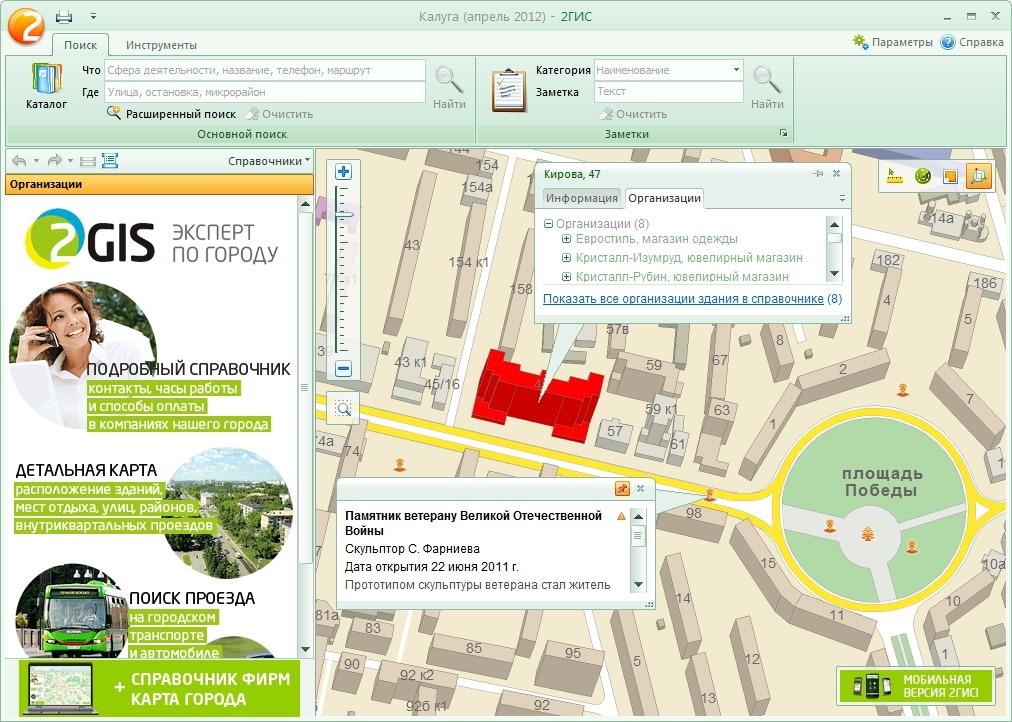
Task: Click the ПОДРОБНЫЙ СПРАВОЧНИК banner heading
Action: coord(188,369)
